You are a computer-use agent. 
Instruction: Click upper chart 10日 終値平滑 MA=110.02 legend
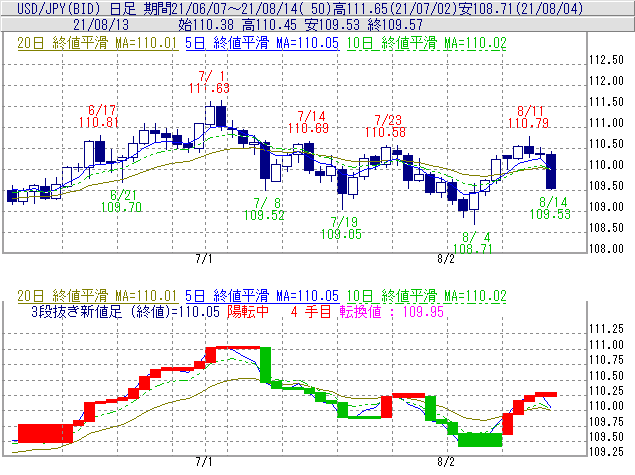click(426, 43)
